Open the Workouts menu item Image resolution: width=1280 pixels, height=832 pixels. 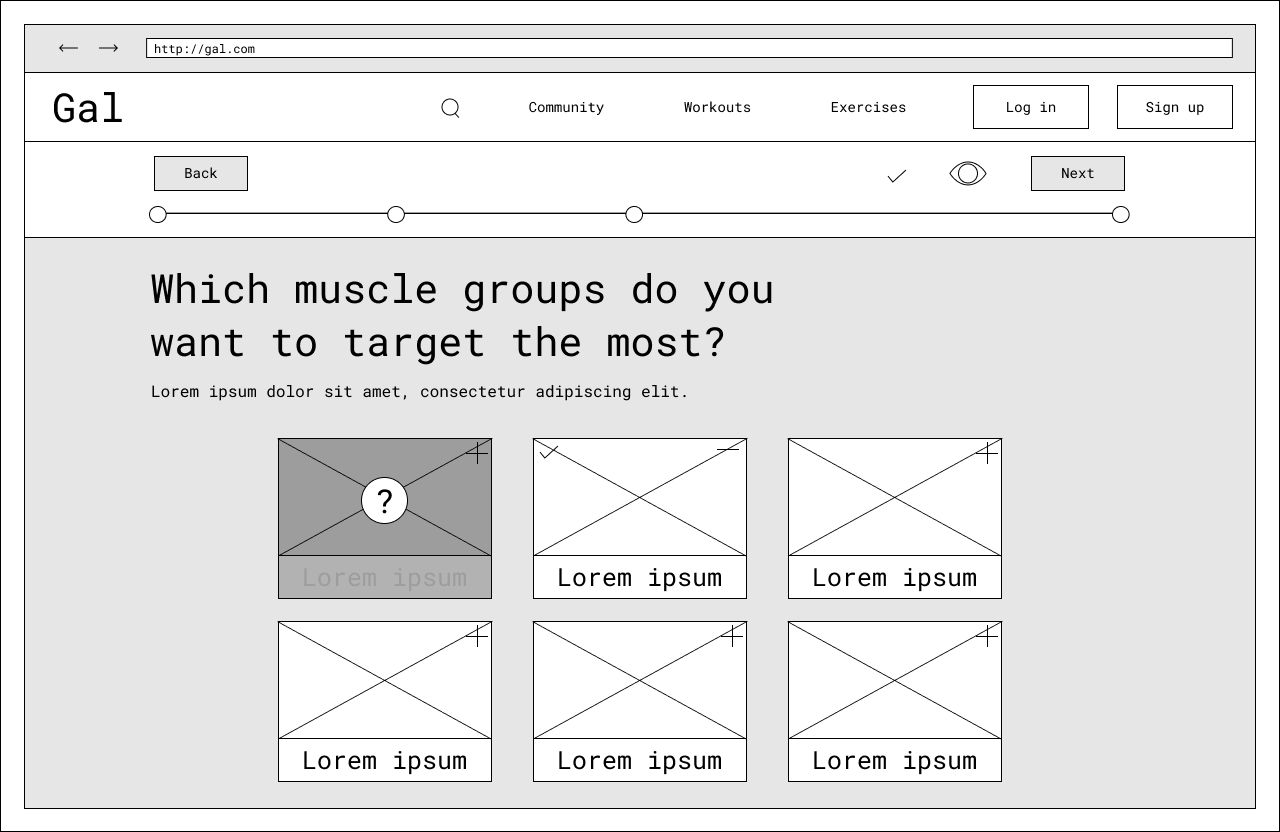717,107
